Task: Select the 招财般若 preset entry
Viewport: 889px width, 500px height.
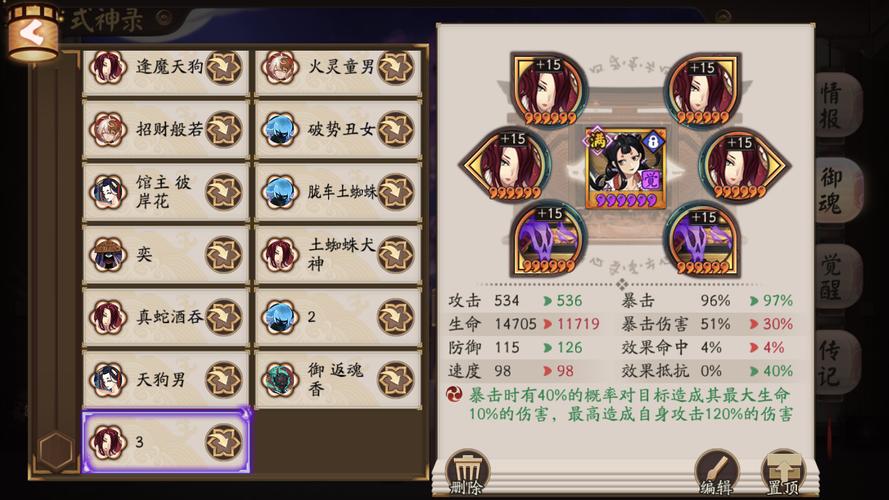Action: [166, 129]
